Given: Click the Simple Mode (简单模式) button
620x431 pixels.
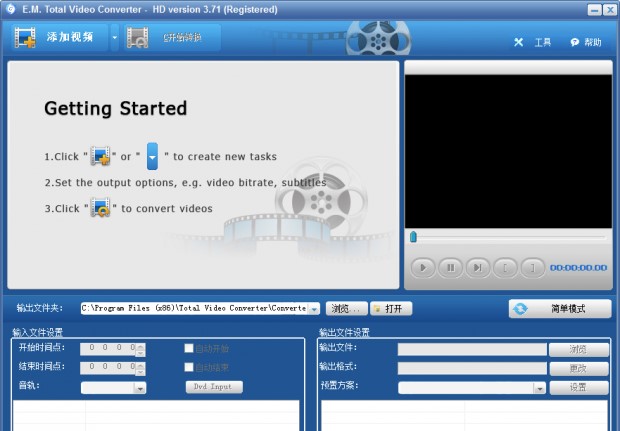Looking at the screenshot, I should 560,308.
